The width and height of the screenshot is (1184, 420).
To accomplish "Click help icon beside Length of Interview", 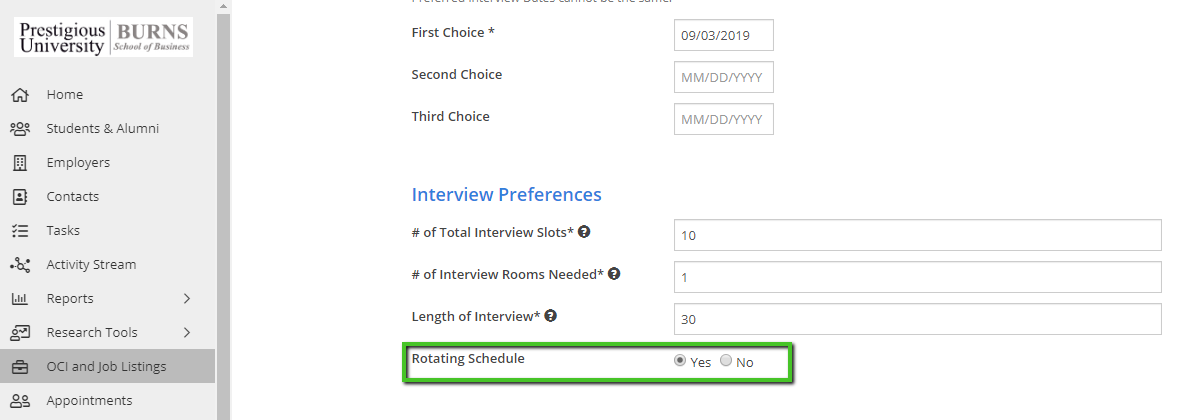I will [x=551, y=316].
